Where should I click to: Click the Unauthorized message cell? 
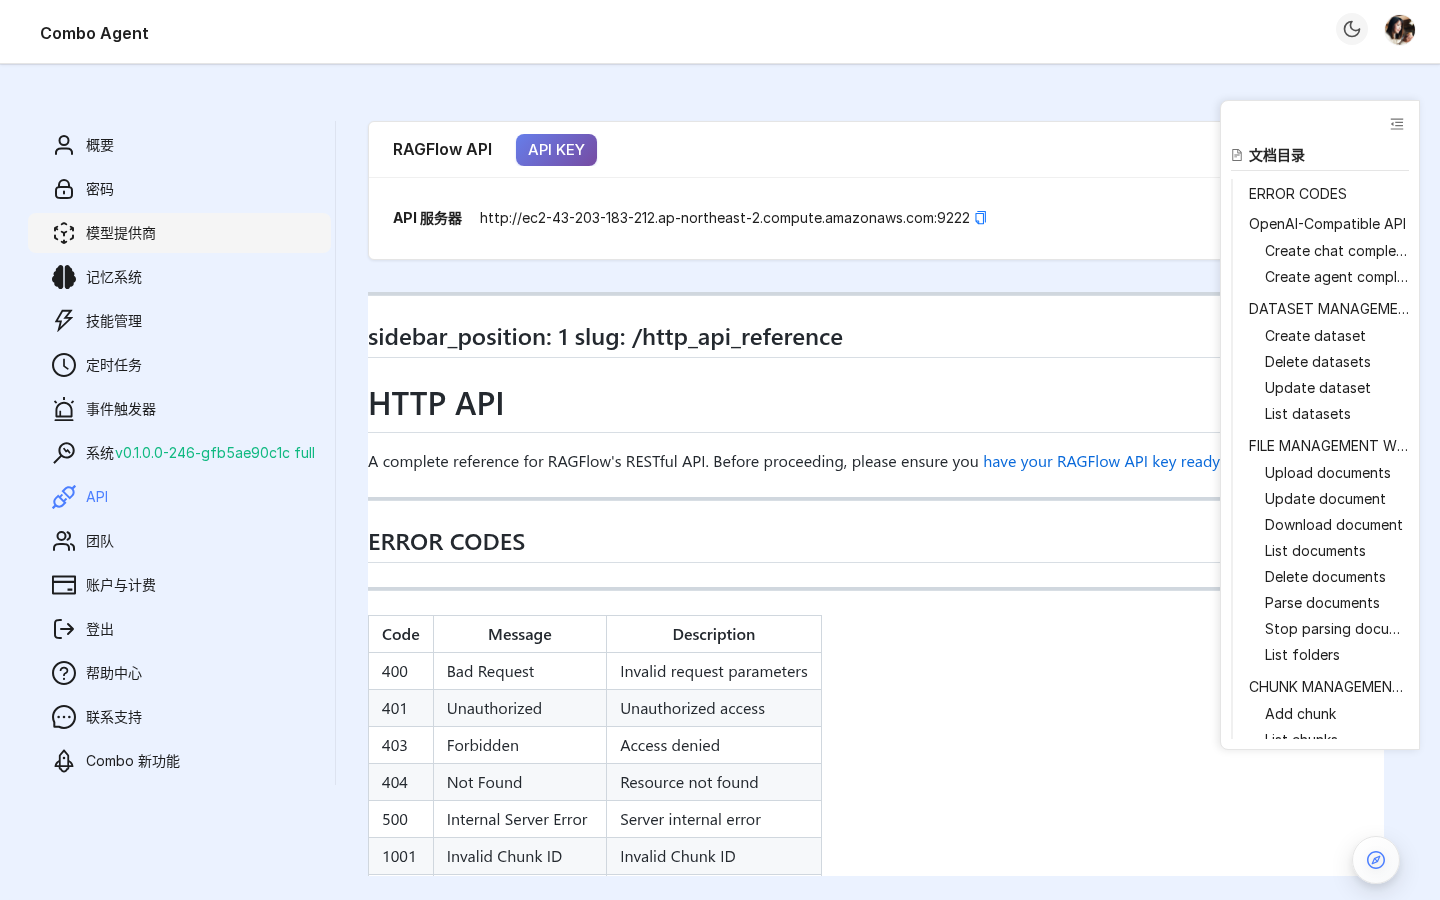[520, 708]
